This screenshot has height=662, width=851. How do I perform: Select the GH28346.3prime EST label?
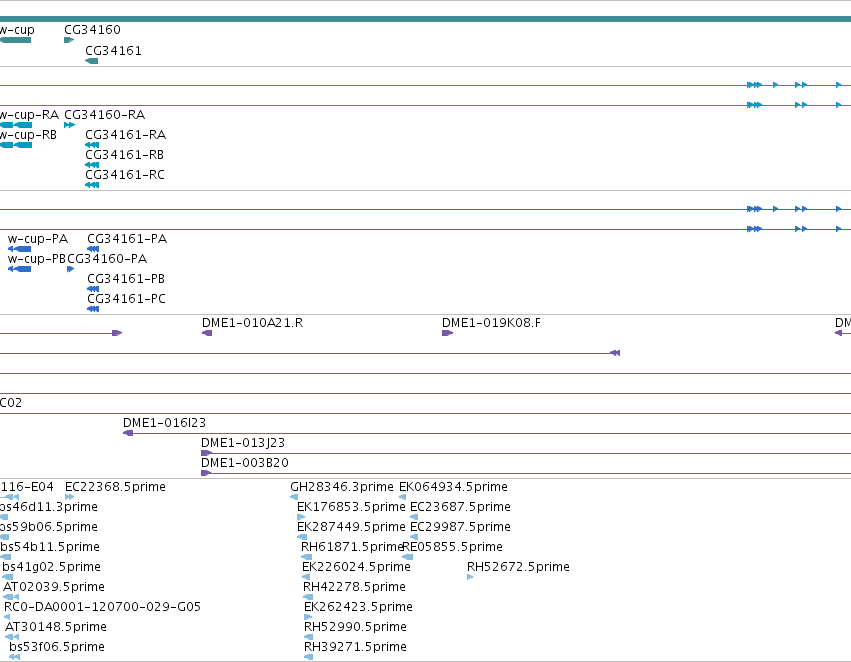pyautogui.click(x=342, y=487)
